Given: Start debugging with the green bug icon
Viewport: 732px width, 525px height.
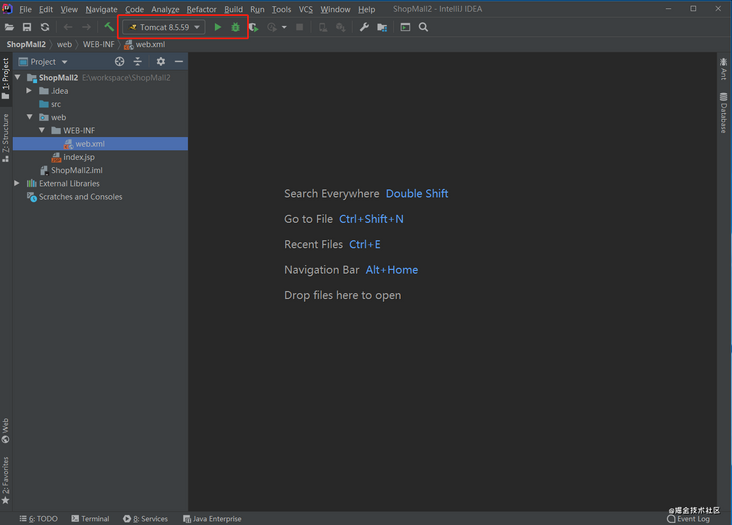Looking at the screenshot, I should (236, 27).
